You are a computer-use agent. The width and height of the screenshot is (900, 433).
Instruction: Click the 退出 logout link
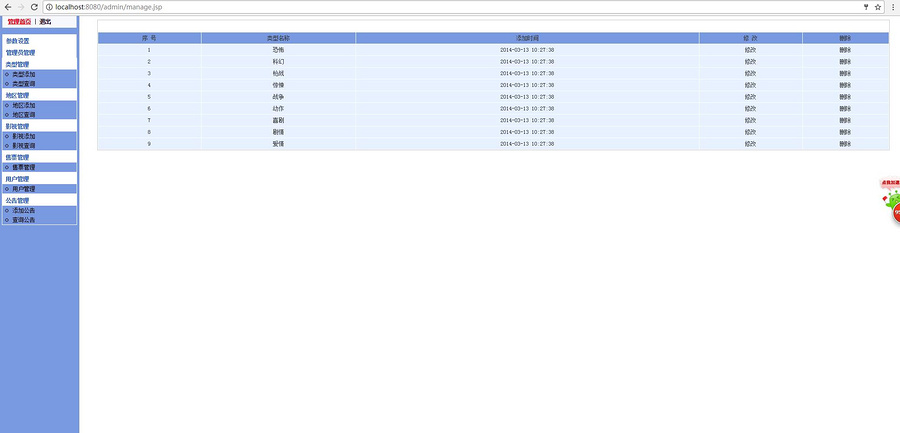(x=45, y=22)
